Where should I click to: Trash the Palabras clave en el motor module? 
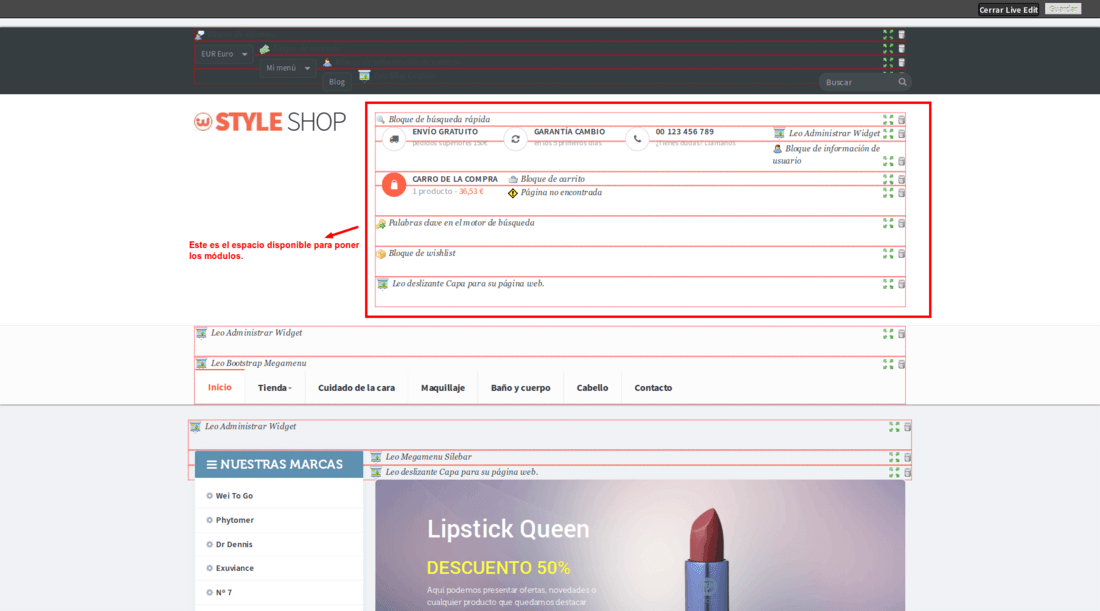pos(902,223)
